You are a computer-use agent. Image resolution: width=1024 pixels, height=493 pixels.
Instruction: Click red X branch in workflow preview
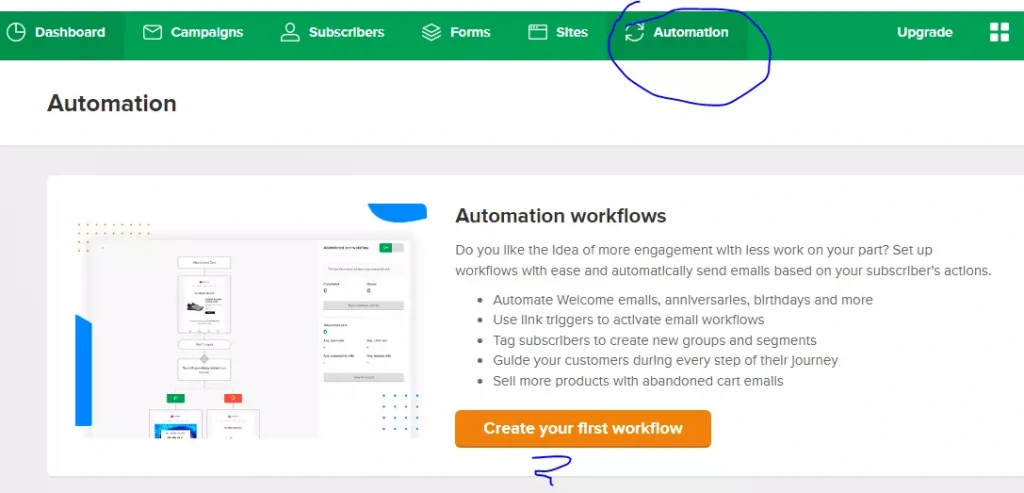[232, 398]
